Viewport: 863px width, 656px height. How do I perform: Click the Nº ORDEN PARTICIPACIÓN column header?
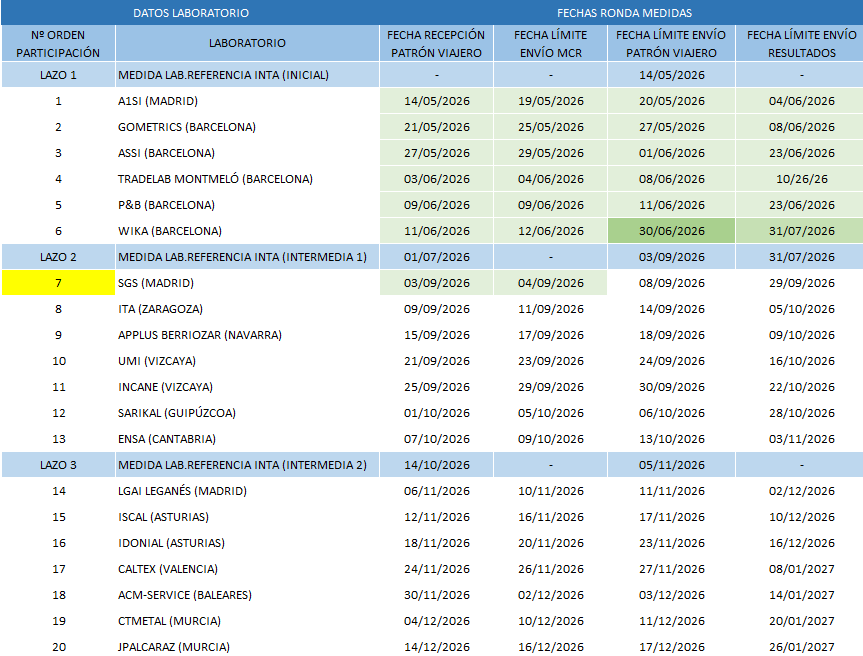(x=58, y=43)
